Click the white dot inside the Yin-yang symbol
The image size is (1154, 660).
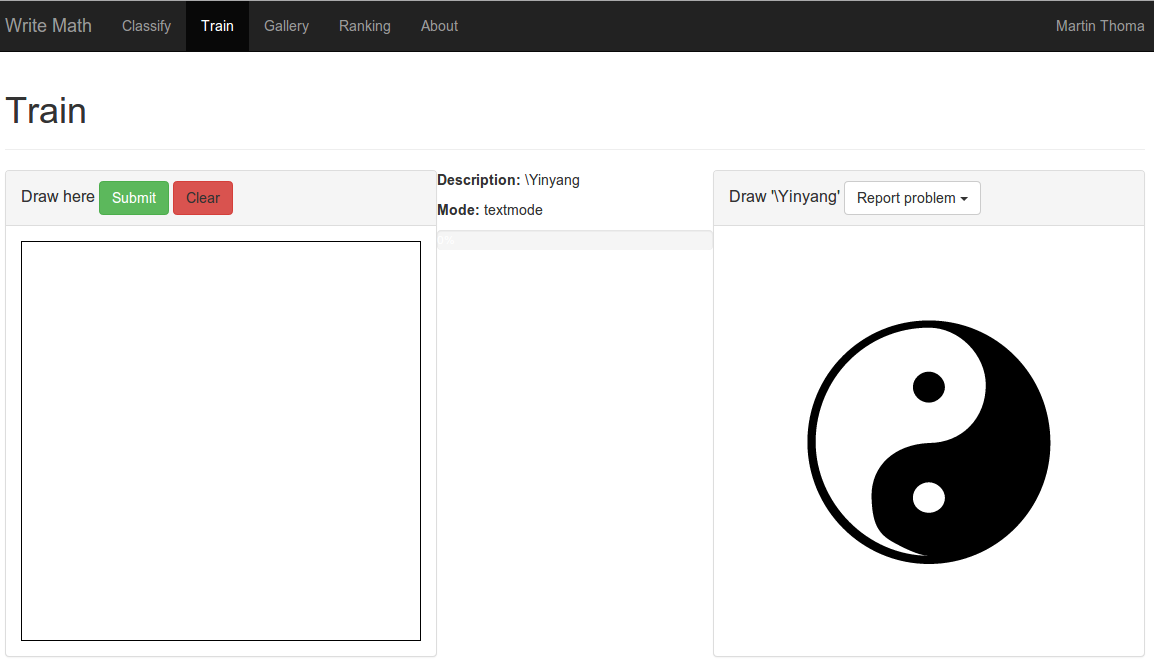[929, 497]
